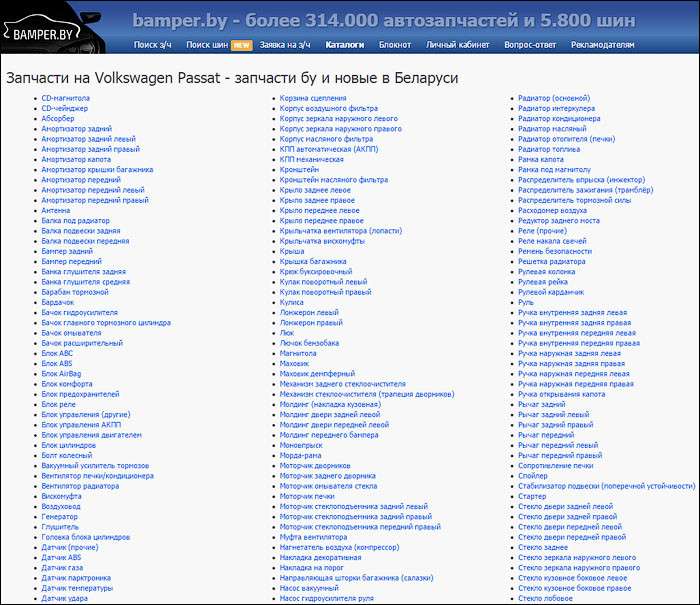This screenshot has width=700, height=605.
Task: Select the Радиатор интеркулера link
Action: pyautogui.click(x=556, y=108)
